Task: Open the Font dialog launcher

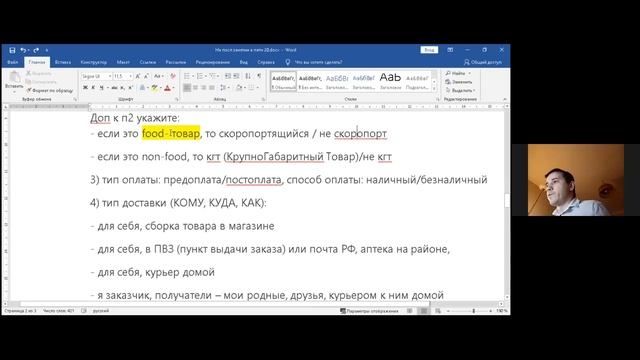Action: 177,99
